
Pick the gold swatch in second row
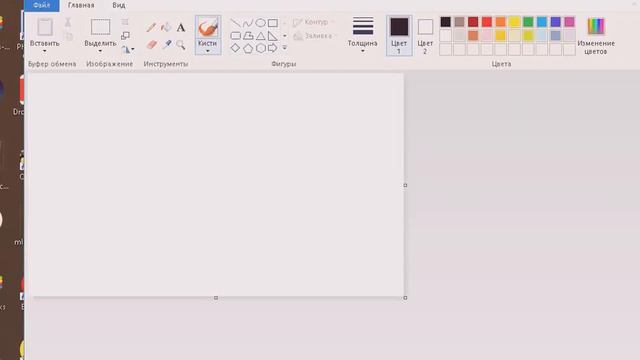501,36
